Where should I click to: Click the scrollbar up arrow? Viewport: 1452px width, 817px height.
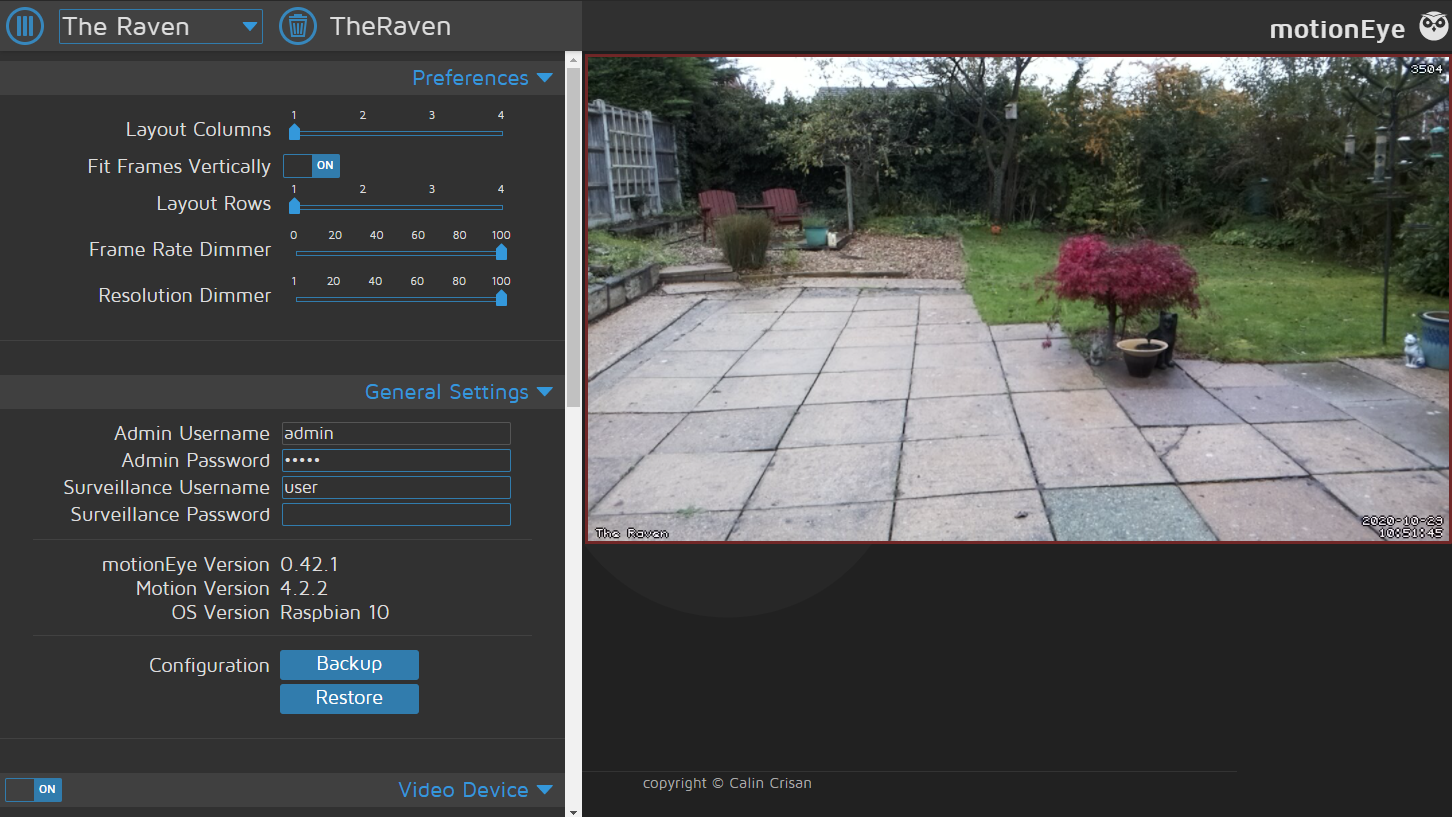(573, 60)
